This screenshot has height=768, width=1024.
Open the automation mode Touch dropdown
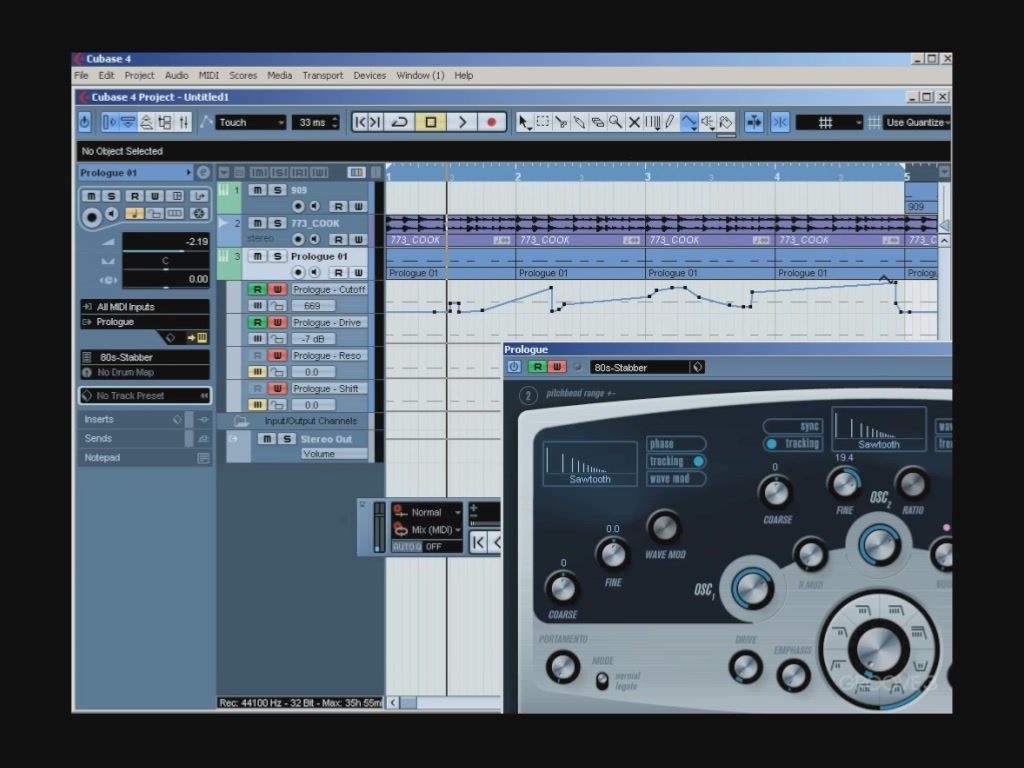pyautogui.click(x=251, y=122)
